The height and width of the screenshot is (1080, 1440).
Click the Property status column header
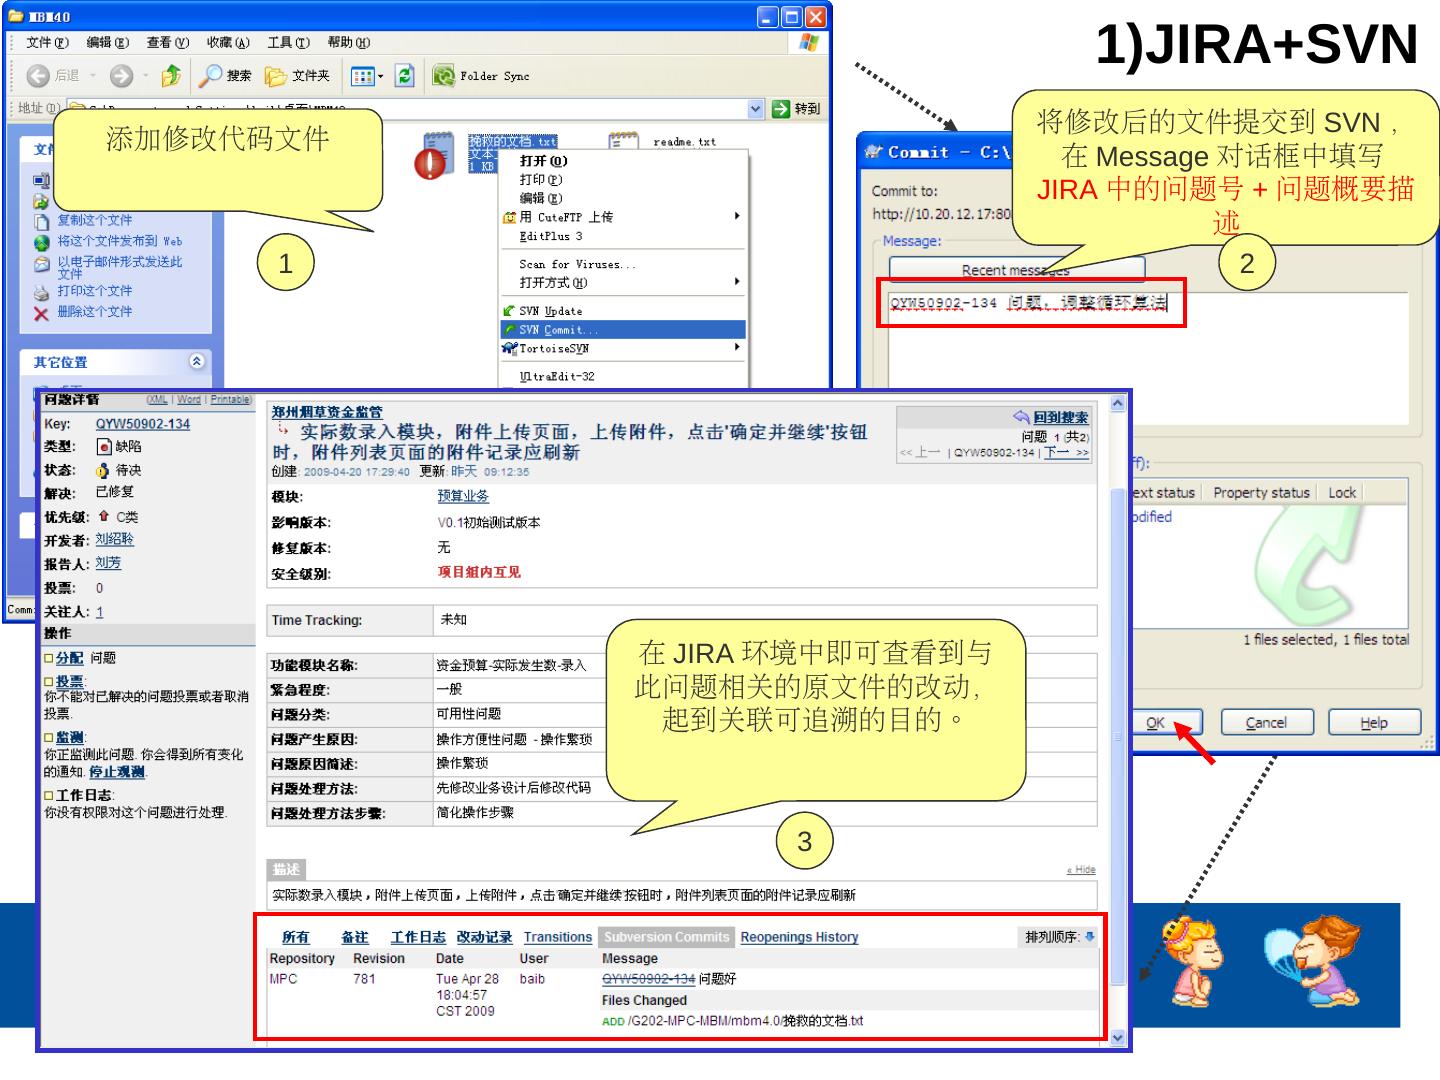point(1261,492)
